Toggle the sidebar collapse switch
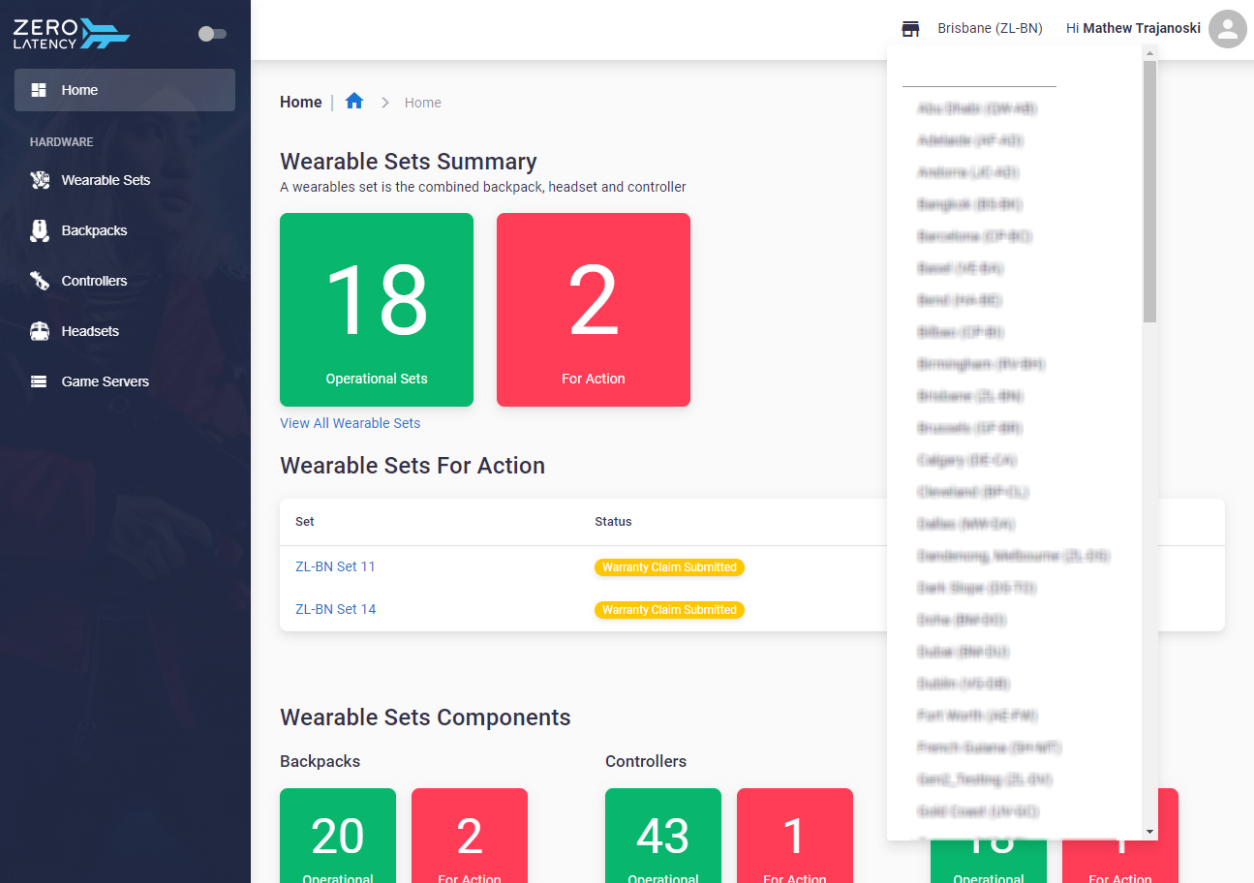 (212, 34)
